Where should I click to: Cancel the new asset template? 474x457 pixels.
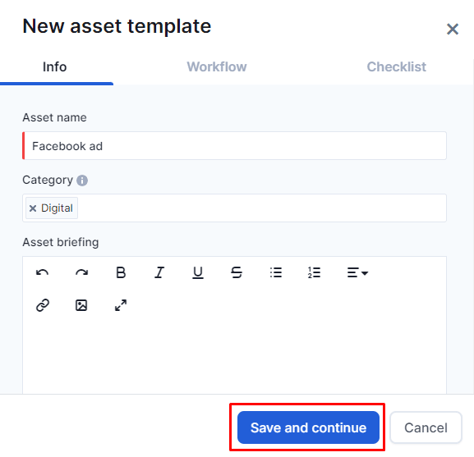tap(426, 428)
